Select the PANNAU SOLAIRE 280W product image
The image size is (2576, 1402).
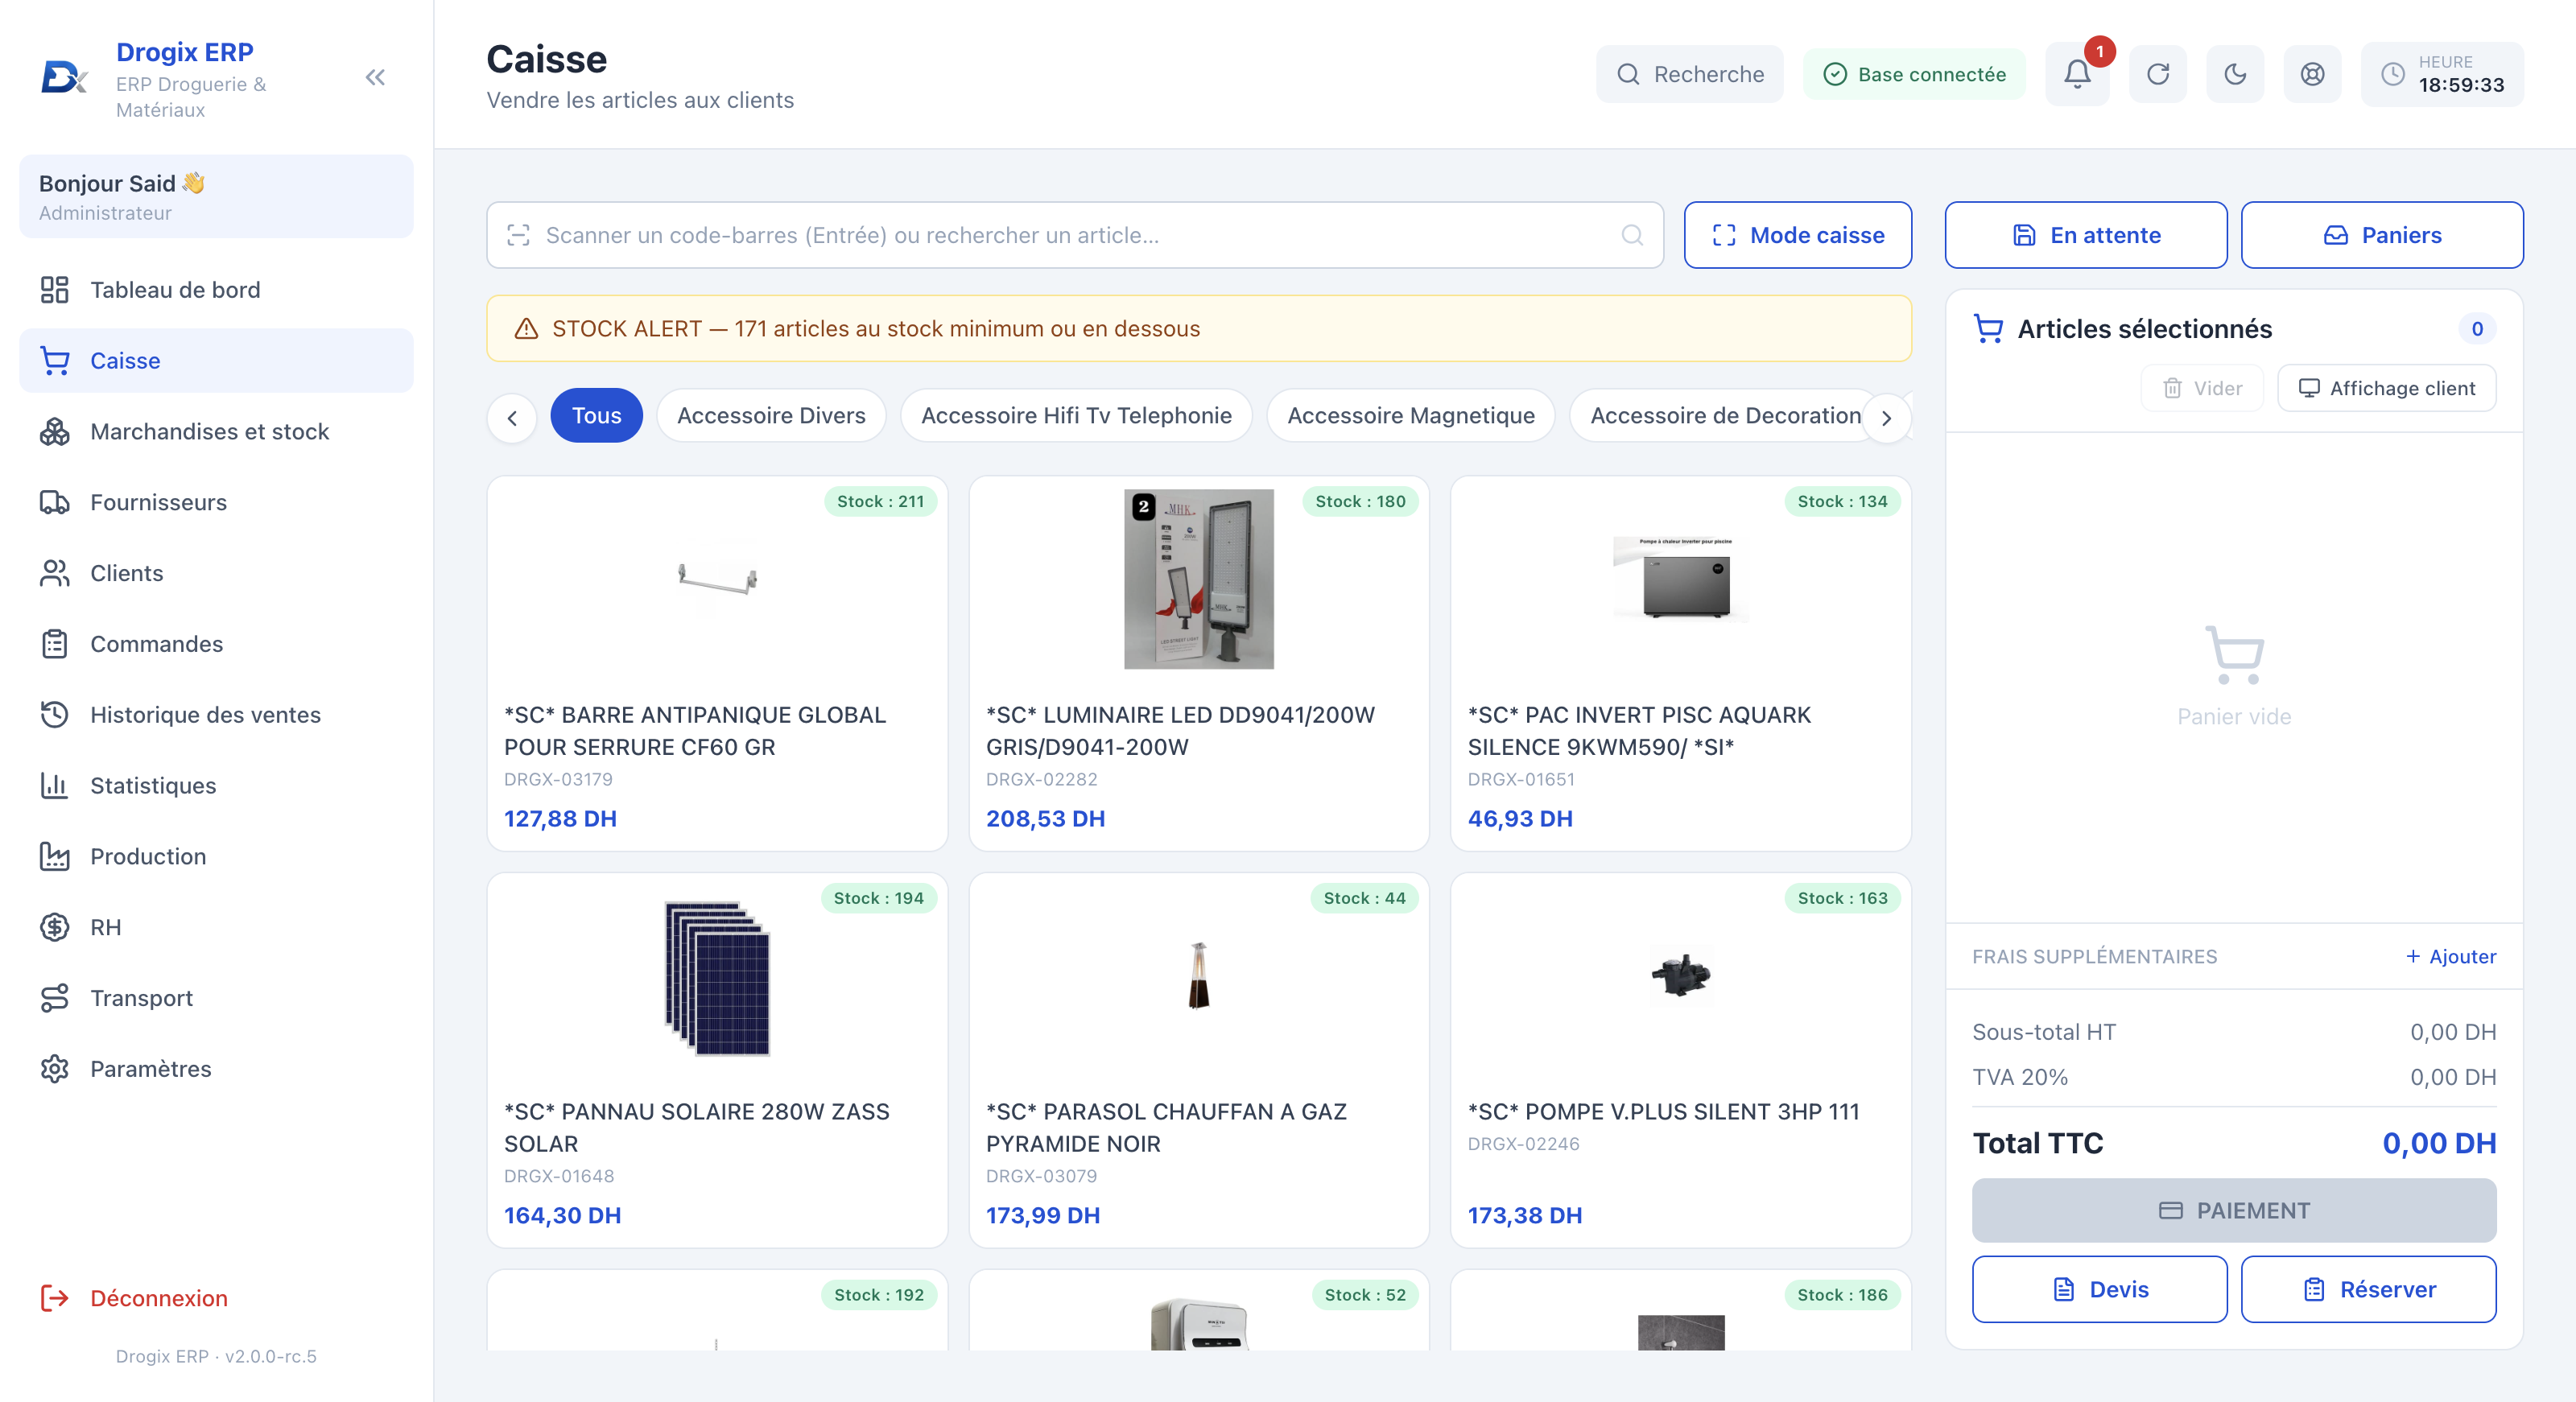(717, 977)
